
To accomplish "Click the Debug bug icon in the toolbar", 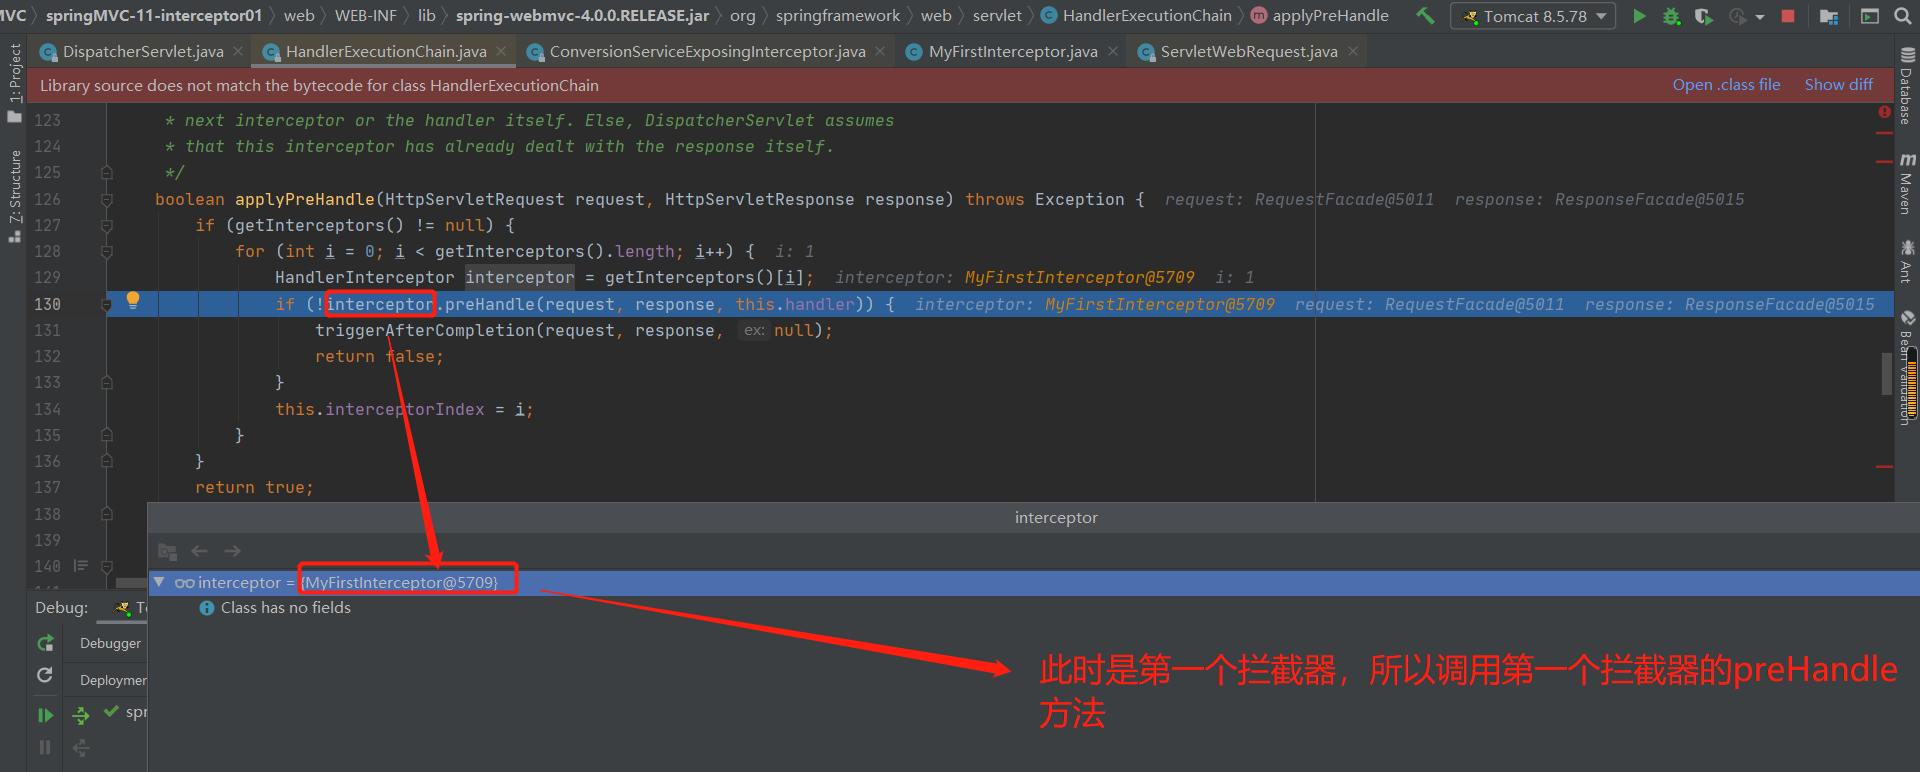I will point(1671,16).
